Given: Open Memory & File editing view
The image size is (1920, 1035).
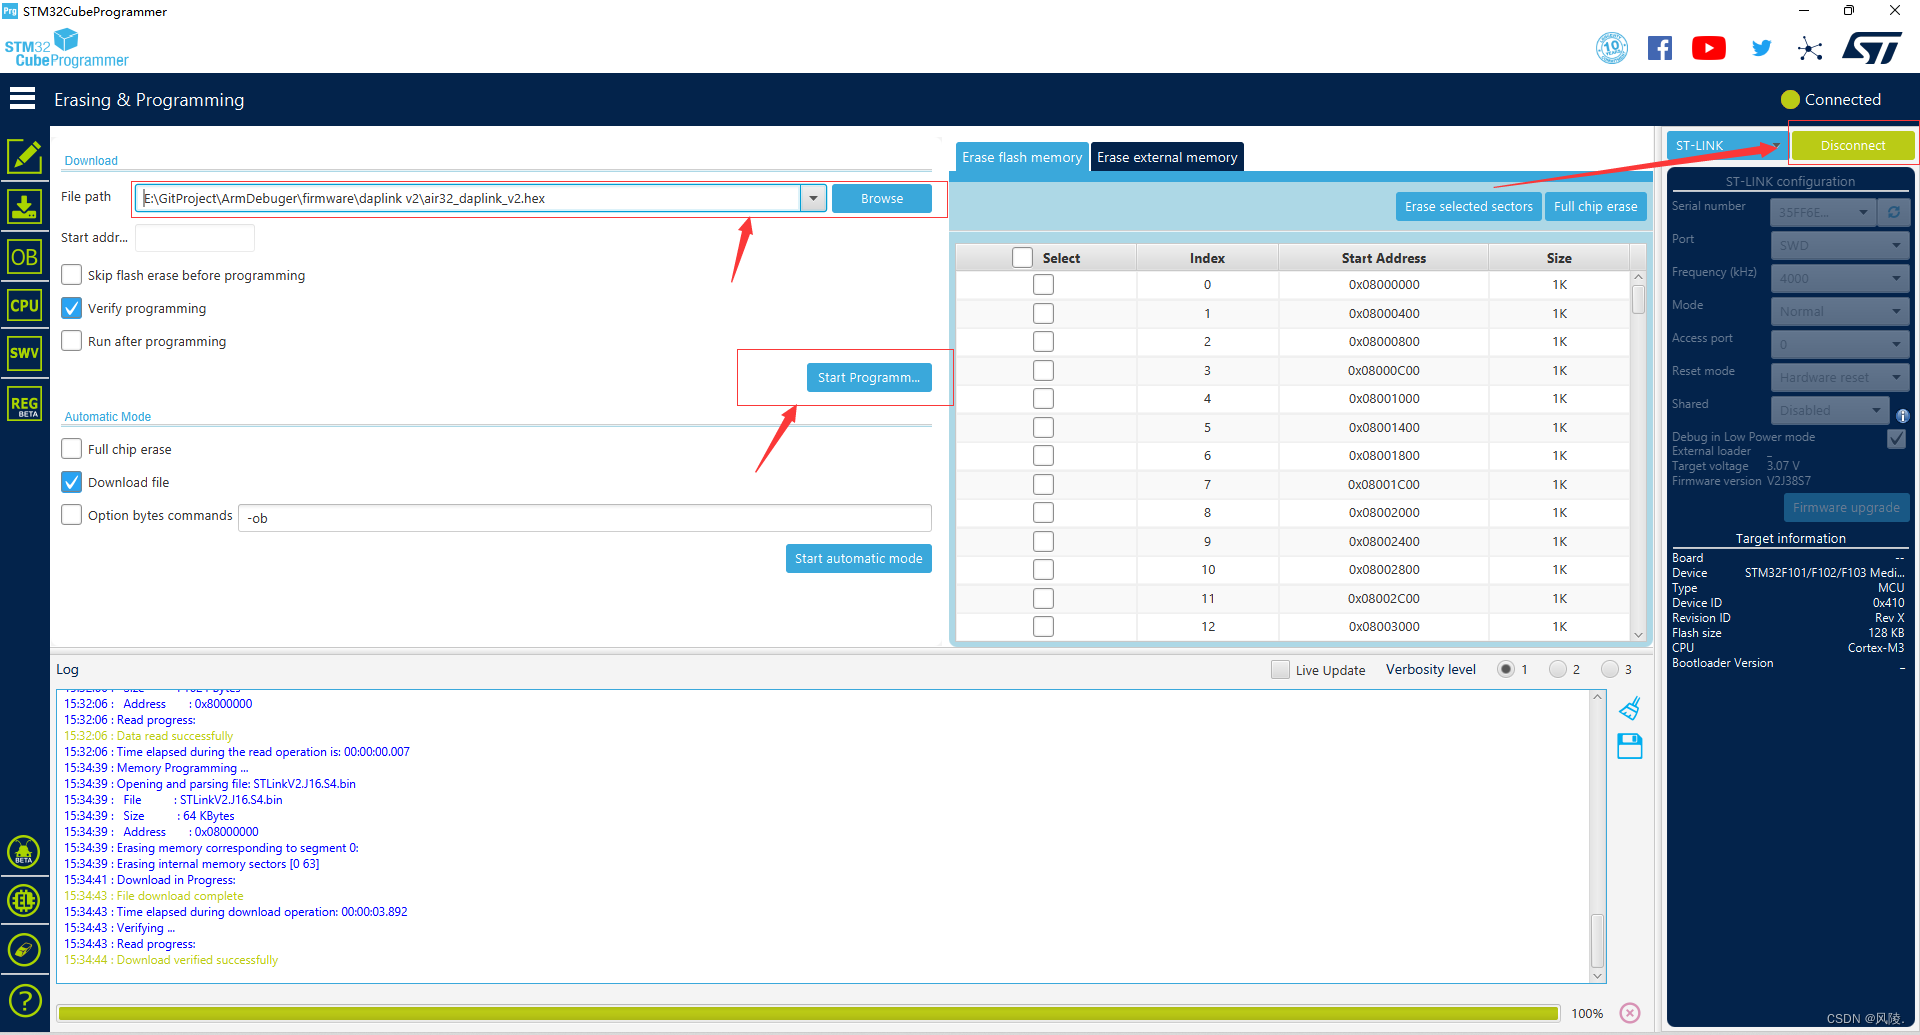Looking at the screenshot, I should [x=24, y=157].
